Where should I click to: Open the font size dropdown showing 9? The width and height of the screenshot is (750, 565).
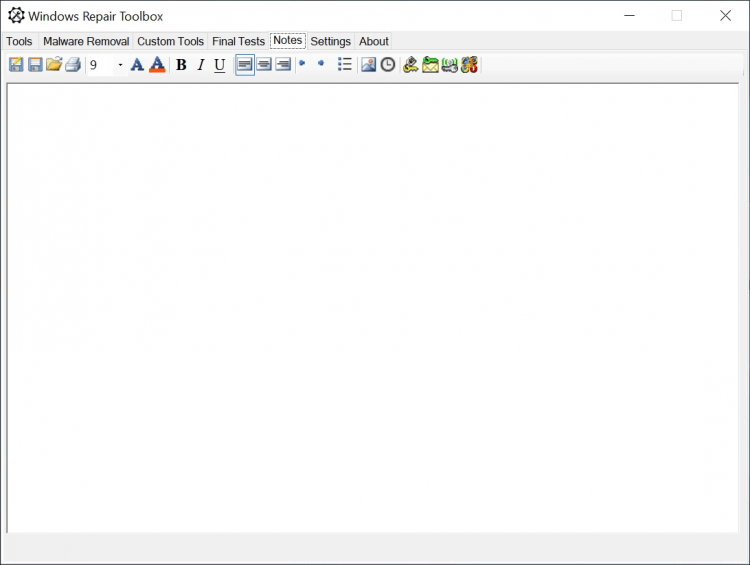120,65
